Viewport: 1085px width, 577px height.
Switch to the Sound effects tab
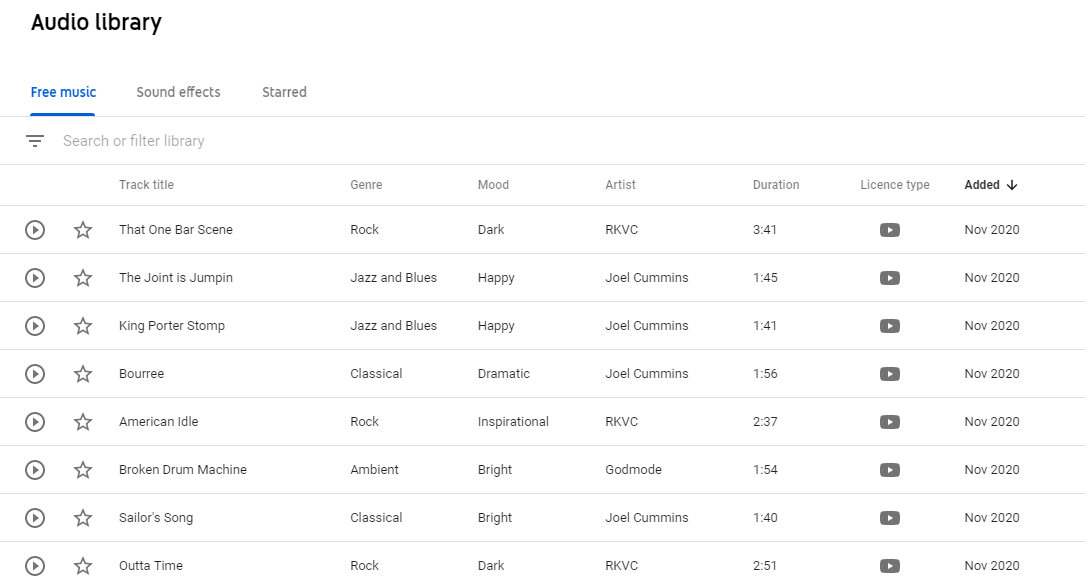[x=178, y=92]
